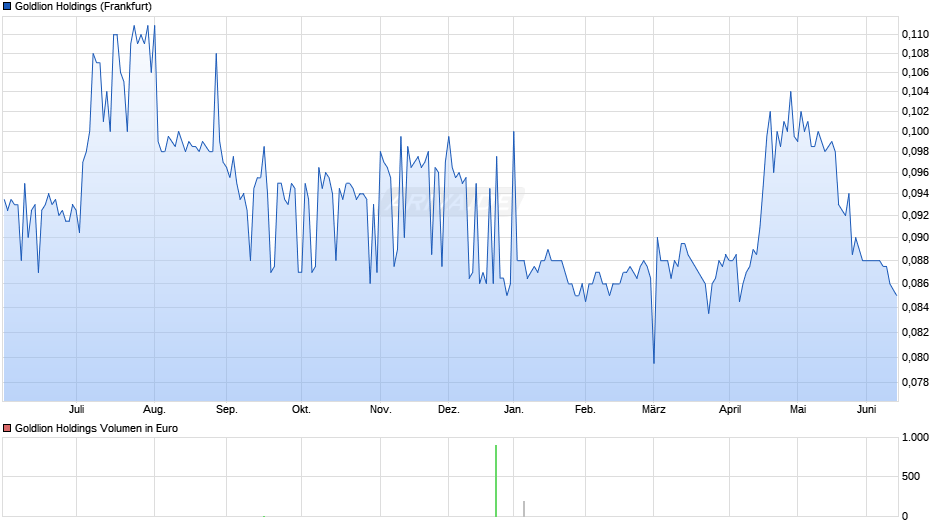Click the 0,092 price axis value

pyautogui.click(x=915, y=215)
